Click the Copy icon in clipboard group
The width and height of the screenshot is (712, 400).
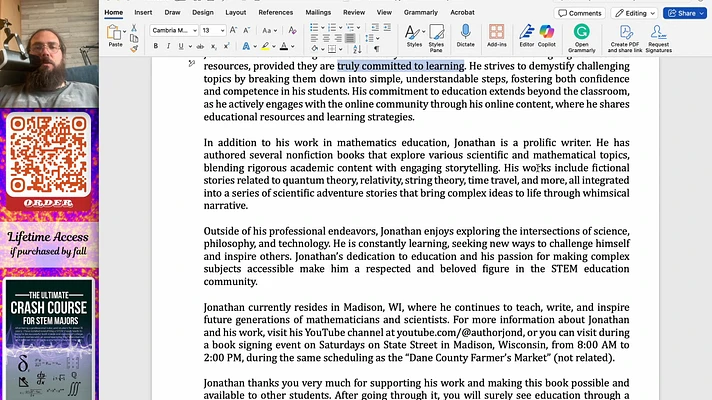(134, 38)
